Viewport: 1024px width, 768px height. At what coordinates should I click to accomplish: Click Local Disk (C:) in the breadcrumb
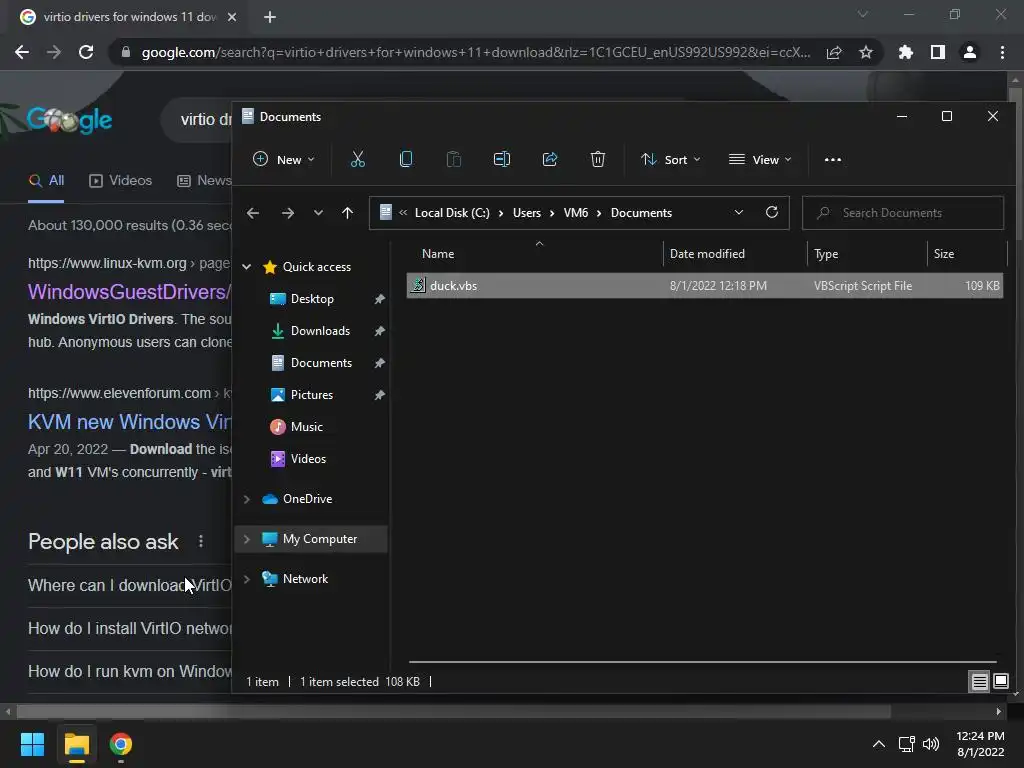pos(452,213)
